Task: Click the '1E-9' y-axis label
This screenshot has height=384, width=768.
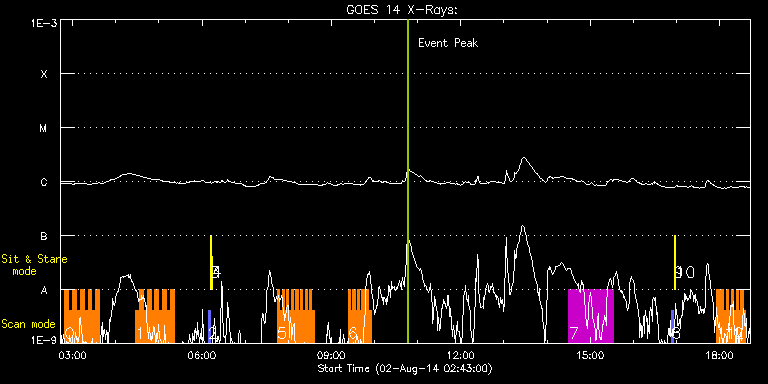Action: point(44,339)
